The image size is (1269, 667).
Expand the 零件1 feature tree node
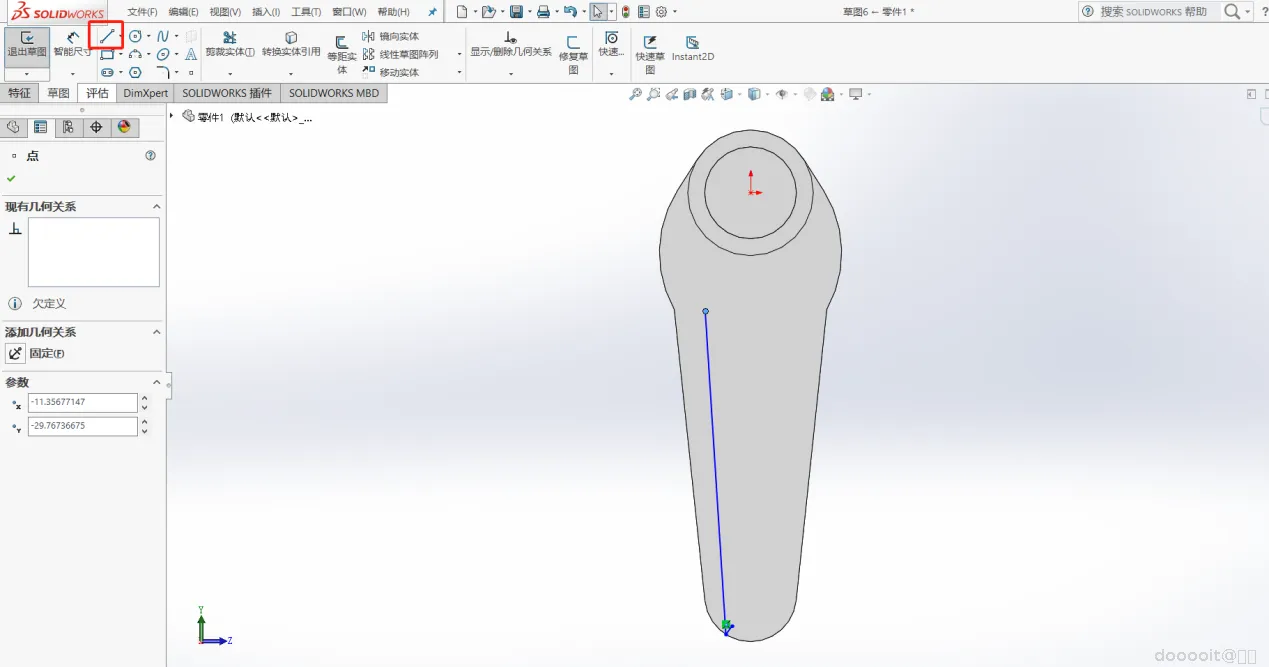pyautogui.click(x=172, y=116)
